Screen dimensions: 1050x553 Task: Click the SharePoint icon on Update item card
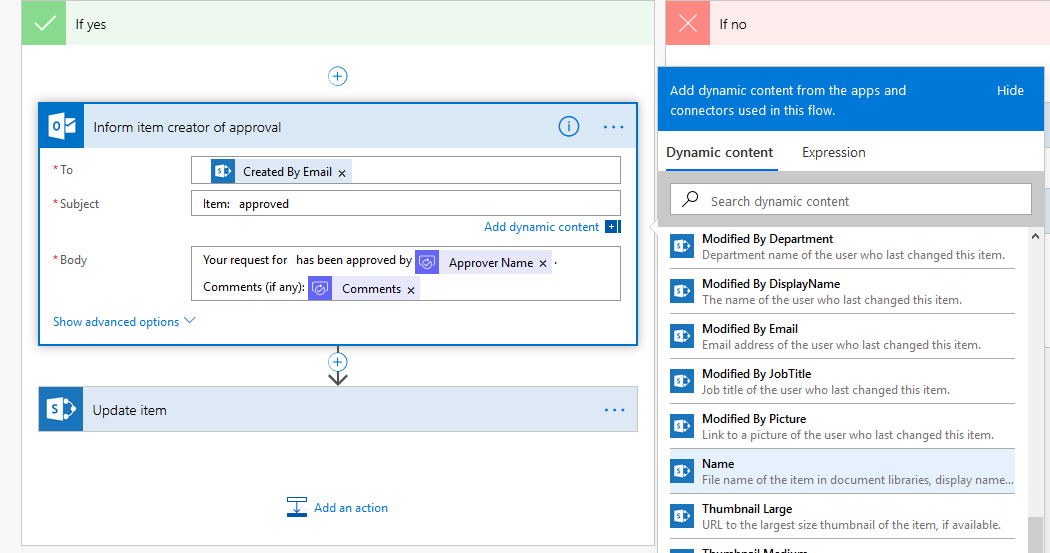click(x=61, y=410)
